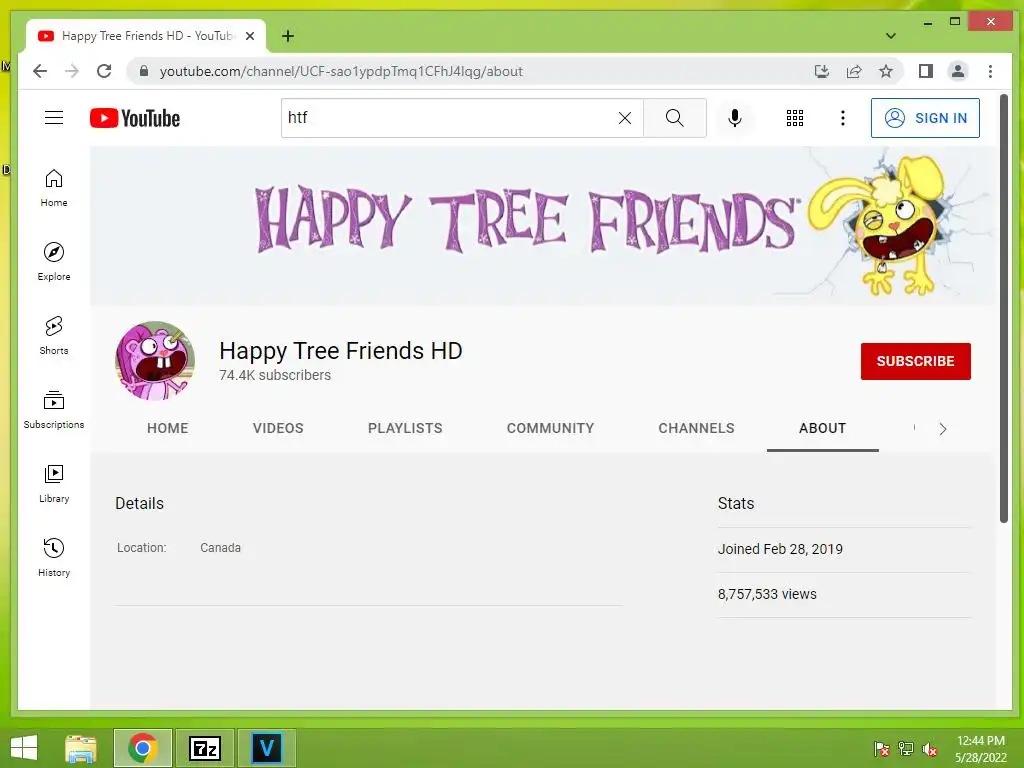
Task: Select the ABOUT tab
Action: point(822,428)
